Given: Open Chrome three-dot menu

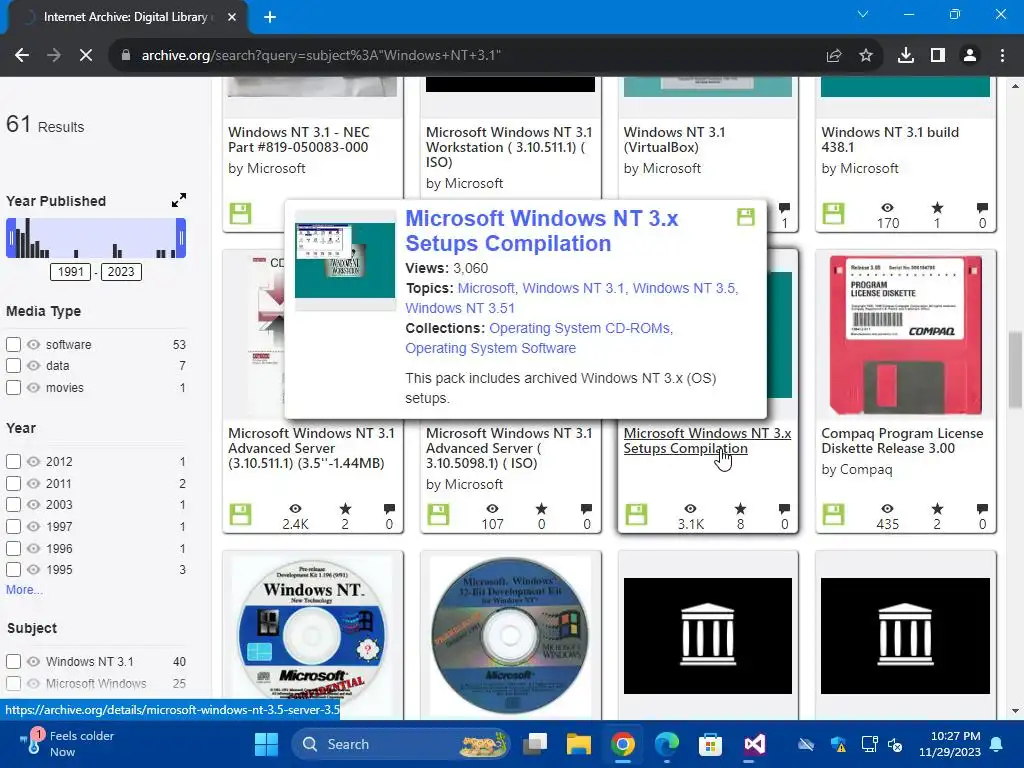Looking at the screenshot, I should 1002,56.
